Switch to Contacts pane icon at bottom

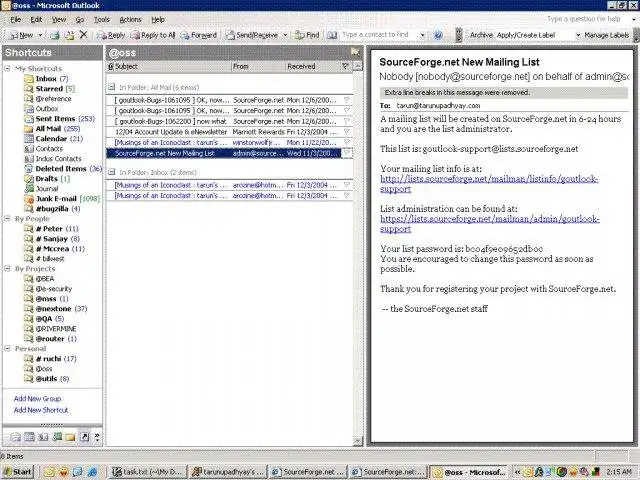tap(43, 437)
